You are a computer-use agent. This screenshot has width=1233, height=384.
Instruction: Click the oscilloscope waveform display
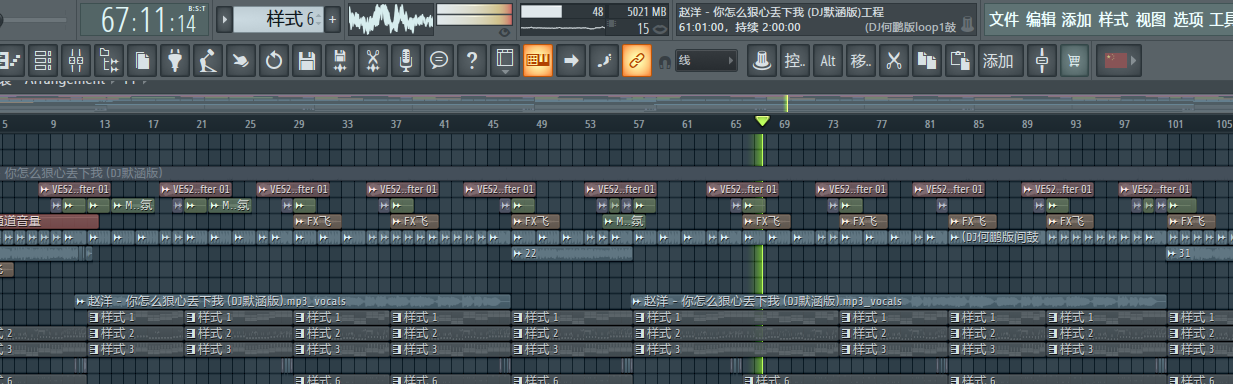point(390,18)
